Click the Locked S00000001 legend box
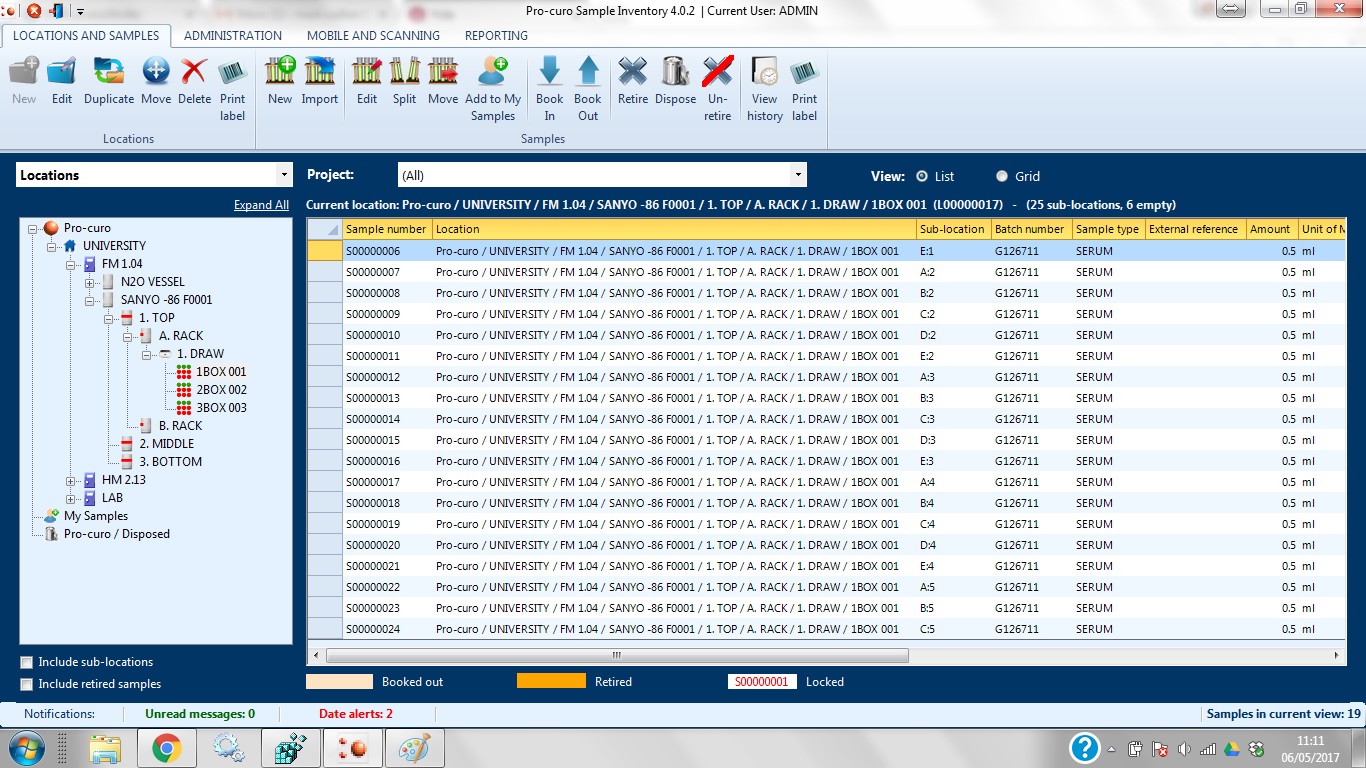The height and width of the screenshot is (768, 1366). (x=762, y=682)
